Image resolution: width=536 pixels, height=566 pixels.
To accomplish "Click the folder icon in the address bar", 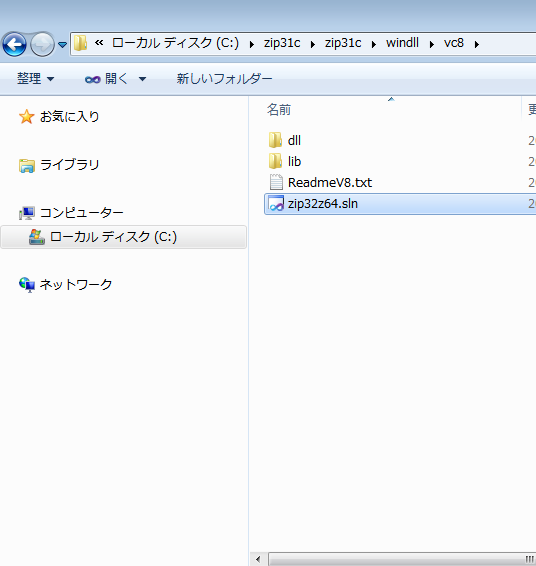I will [x=80, y=43].
